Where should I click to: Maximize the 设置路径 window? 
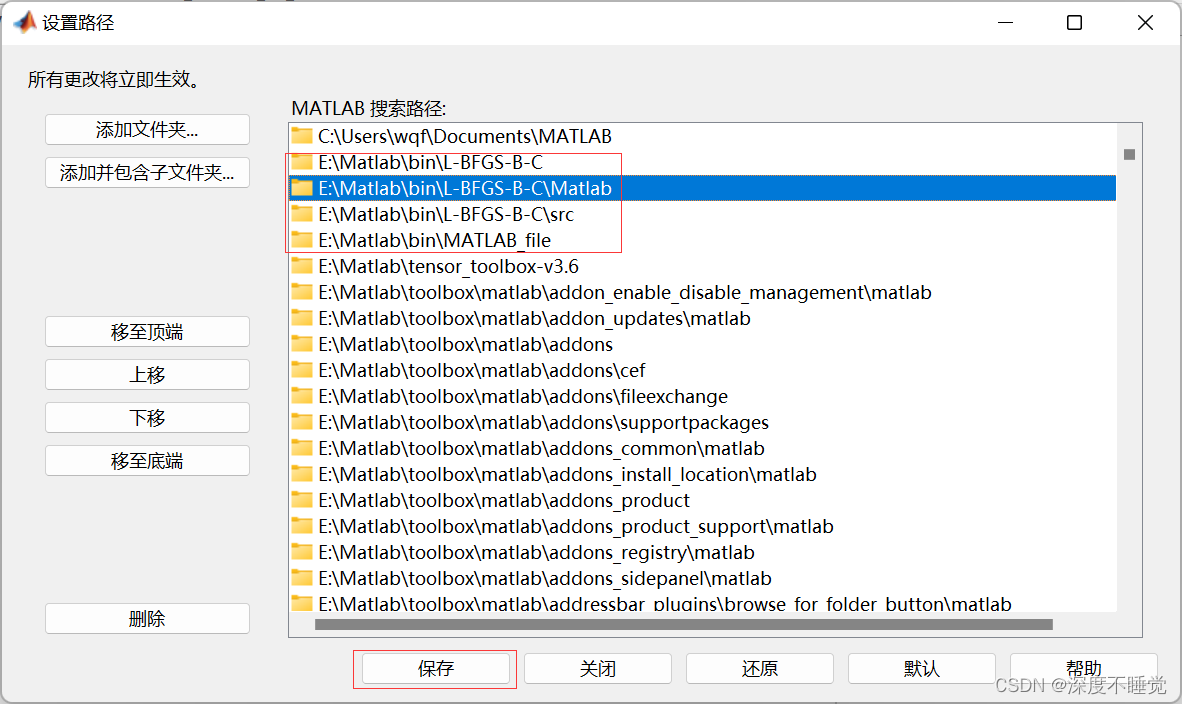coord(1075,23)
